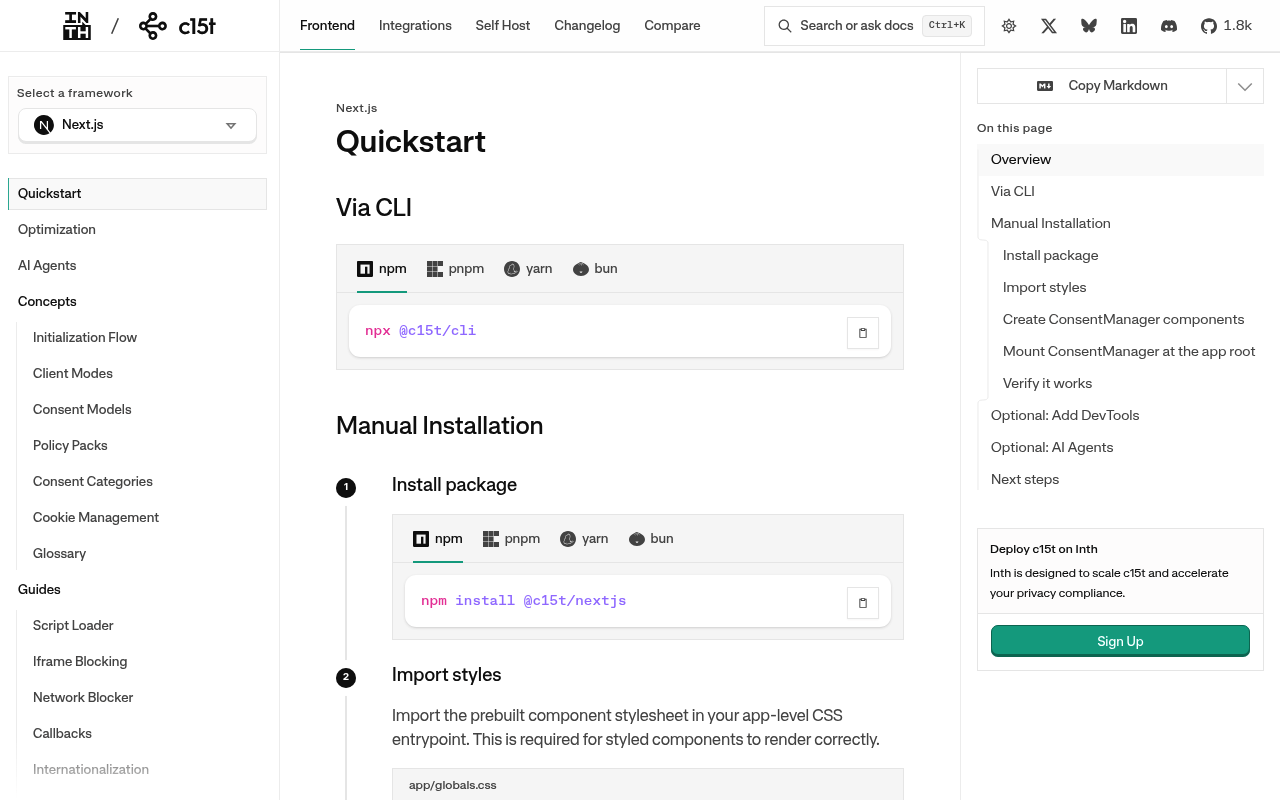
Task: Jump to Via CLI in page outline
Action: click(1012, 192)
